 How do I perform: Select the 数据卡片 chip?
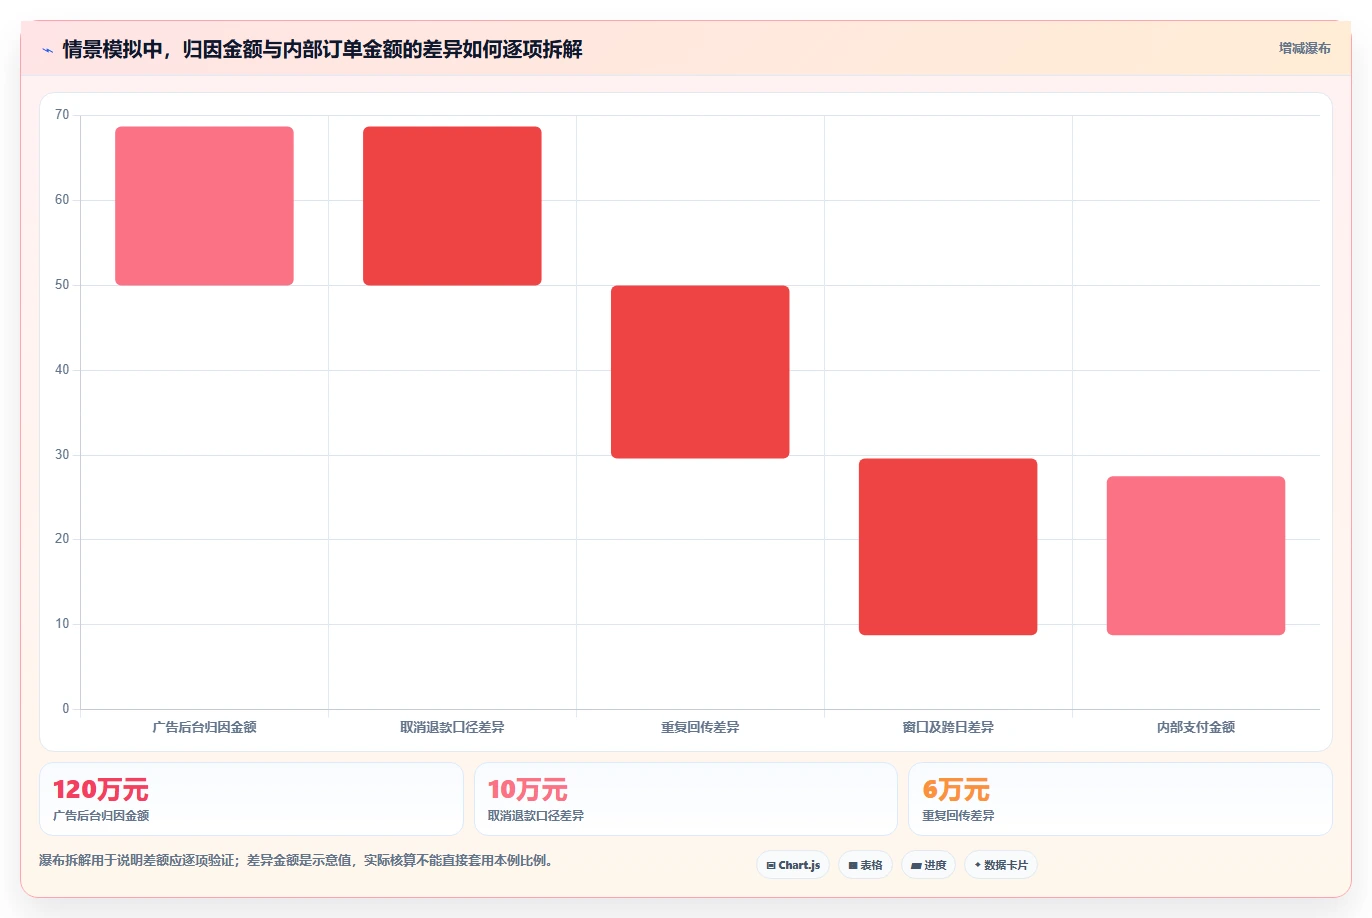coord(1001,865)
